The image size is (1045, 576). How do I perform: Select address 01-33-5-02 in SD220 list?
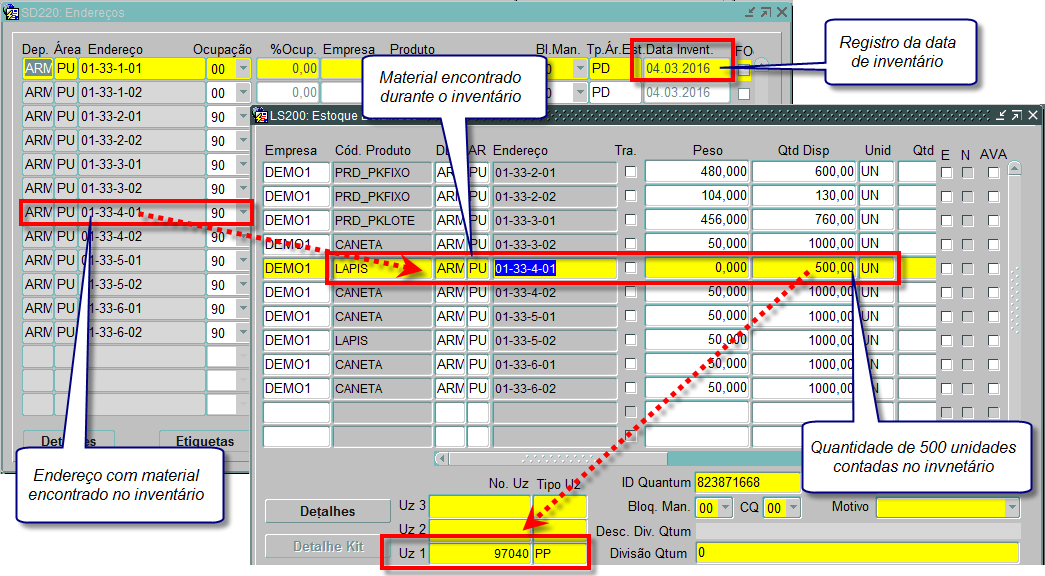pyautogui.click(x=141, y=284)
